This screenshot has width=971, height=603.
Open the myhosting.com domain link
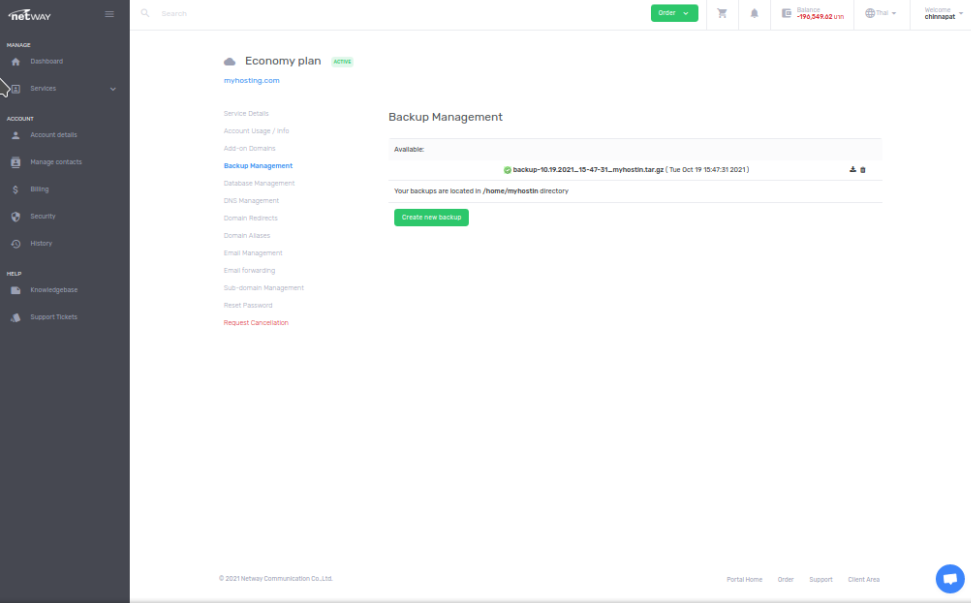pyautogui.click(x=251, y=80)
